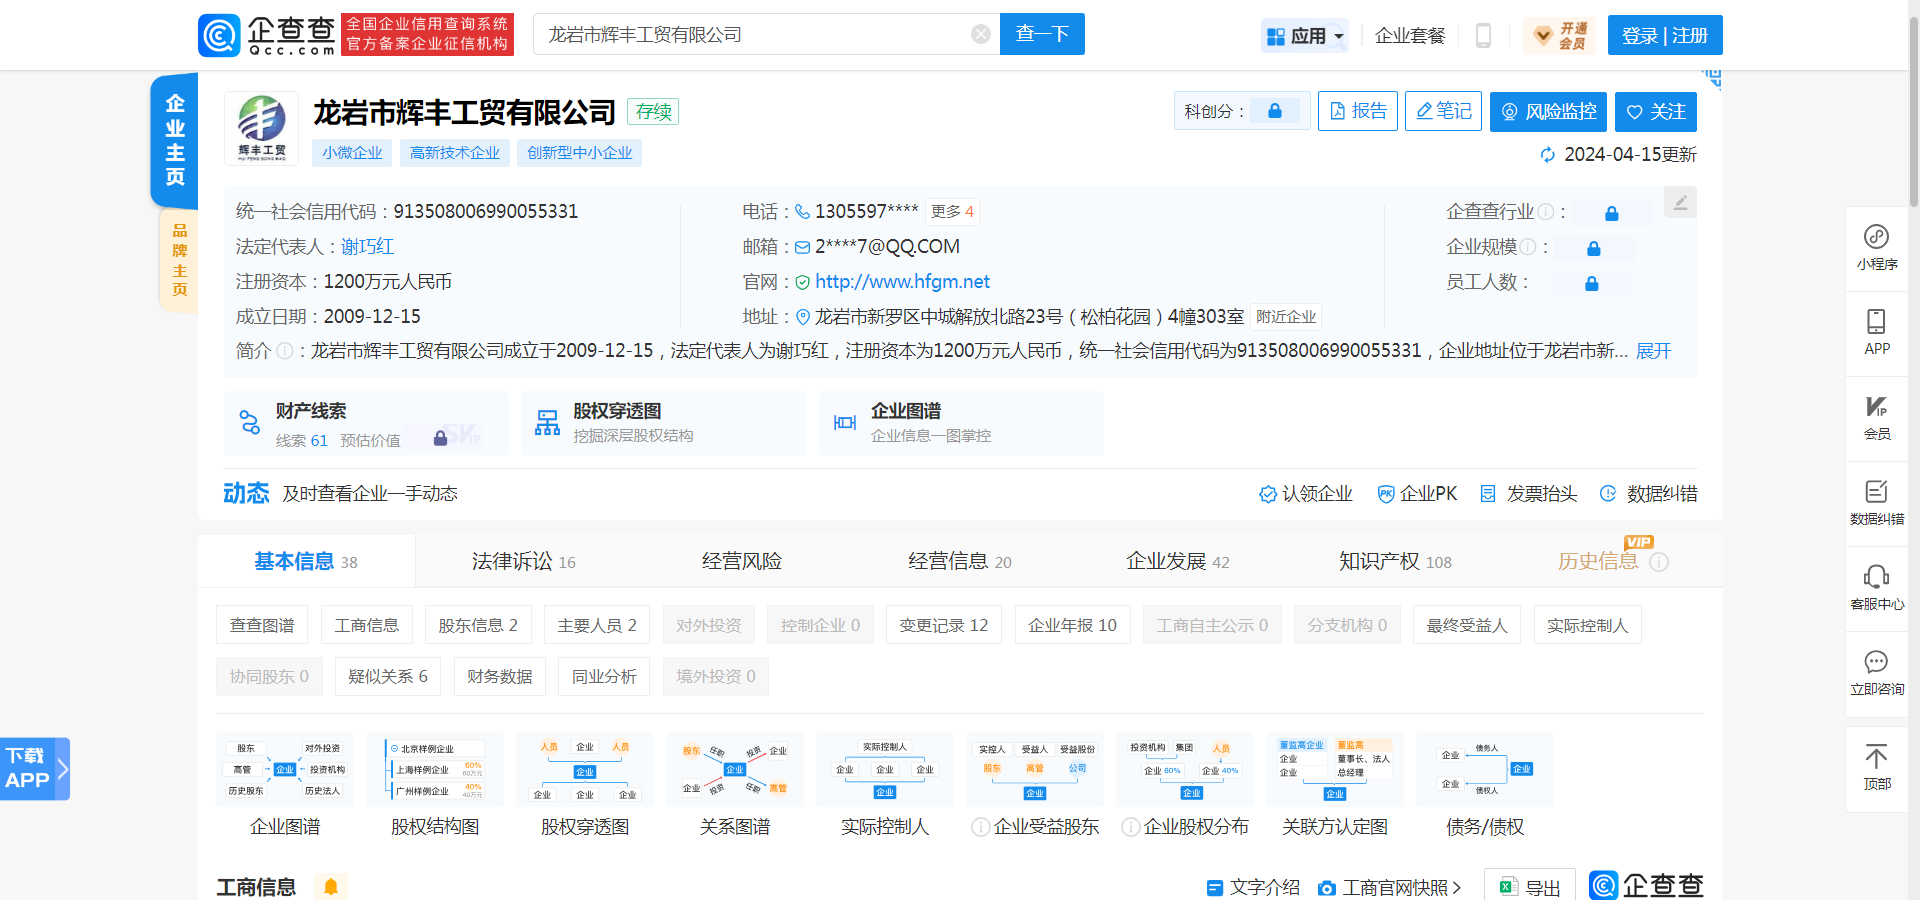Expand phone numbers with 更多 4

pyautogui.click(x=952, y=212)
